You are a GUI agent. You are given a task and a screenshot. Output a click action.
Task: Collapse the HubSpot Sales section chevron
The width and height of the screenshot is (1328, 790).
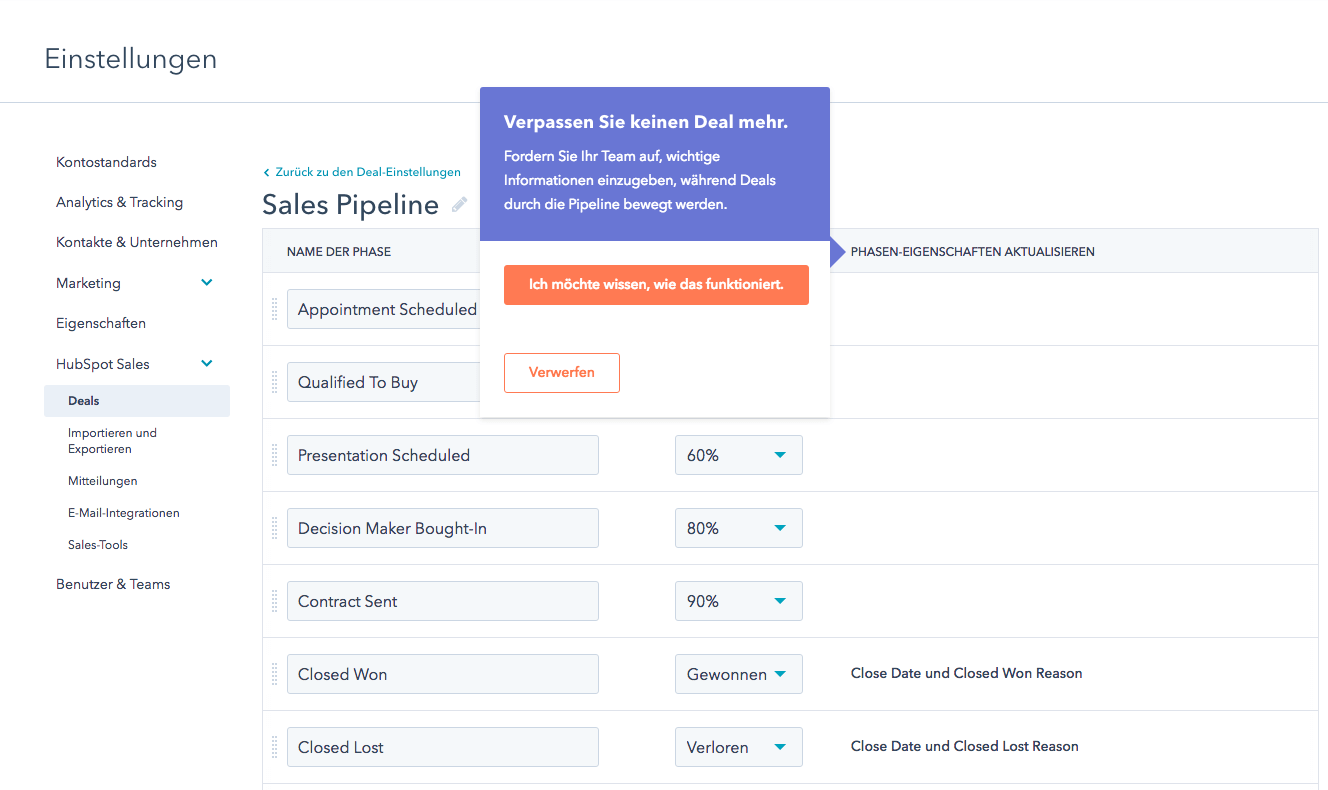click(207, 363)
